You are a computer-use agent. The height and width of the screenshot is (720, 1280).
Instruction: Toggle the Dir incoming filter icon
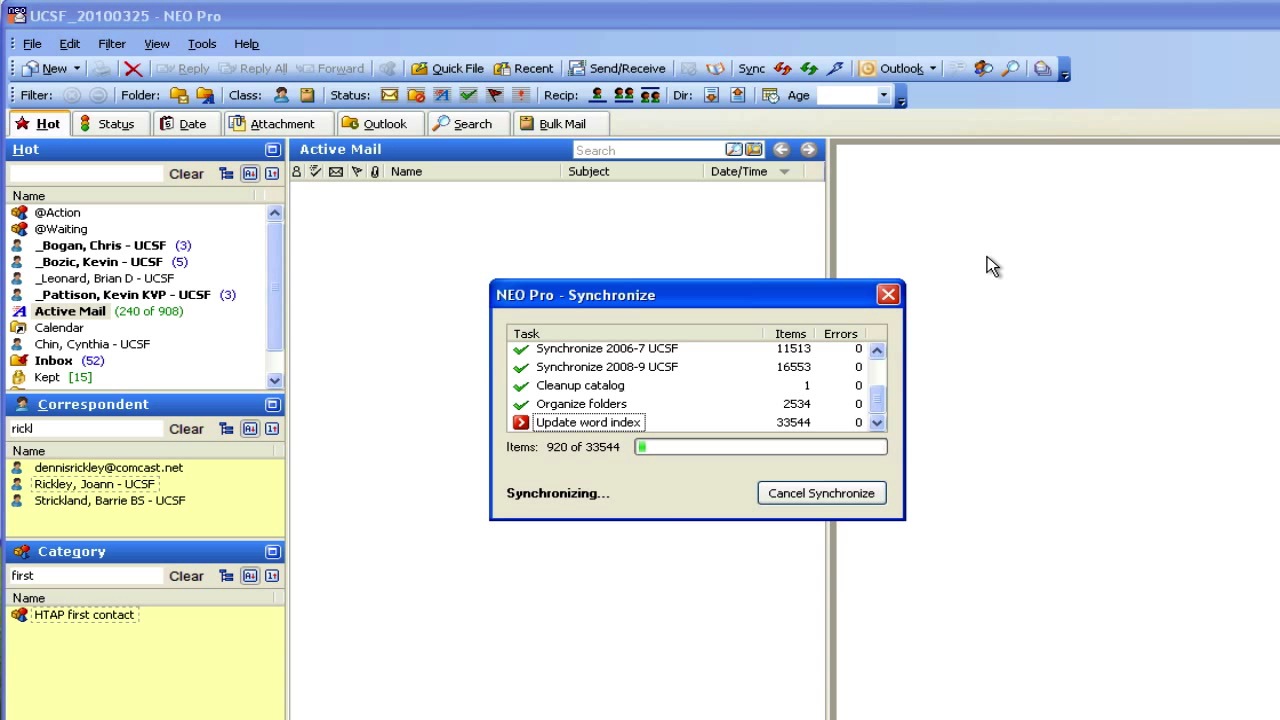tap(711, 95)
